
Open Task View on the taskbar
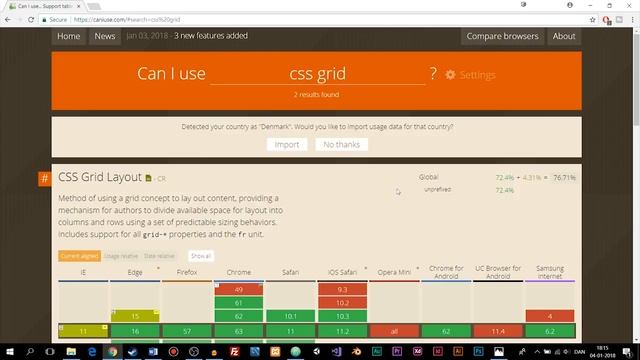[x=50, y=351]
